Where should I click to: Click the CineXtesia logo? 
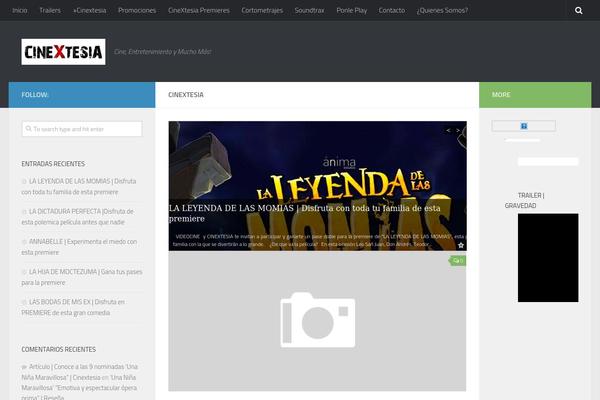64,52
